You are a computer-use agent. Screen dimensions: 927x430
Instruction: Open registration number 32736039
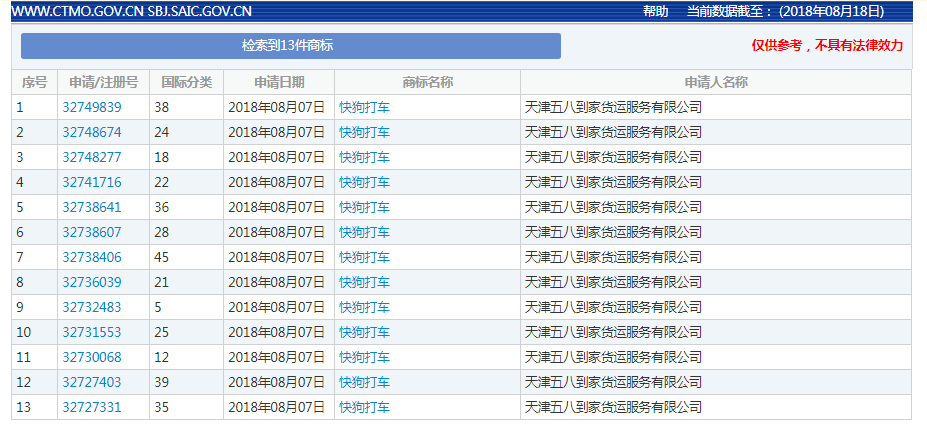[92, 283]
